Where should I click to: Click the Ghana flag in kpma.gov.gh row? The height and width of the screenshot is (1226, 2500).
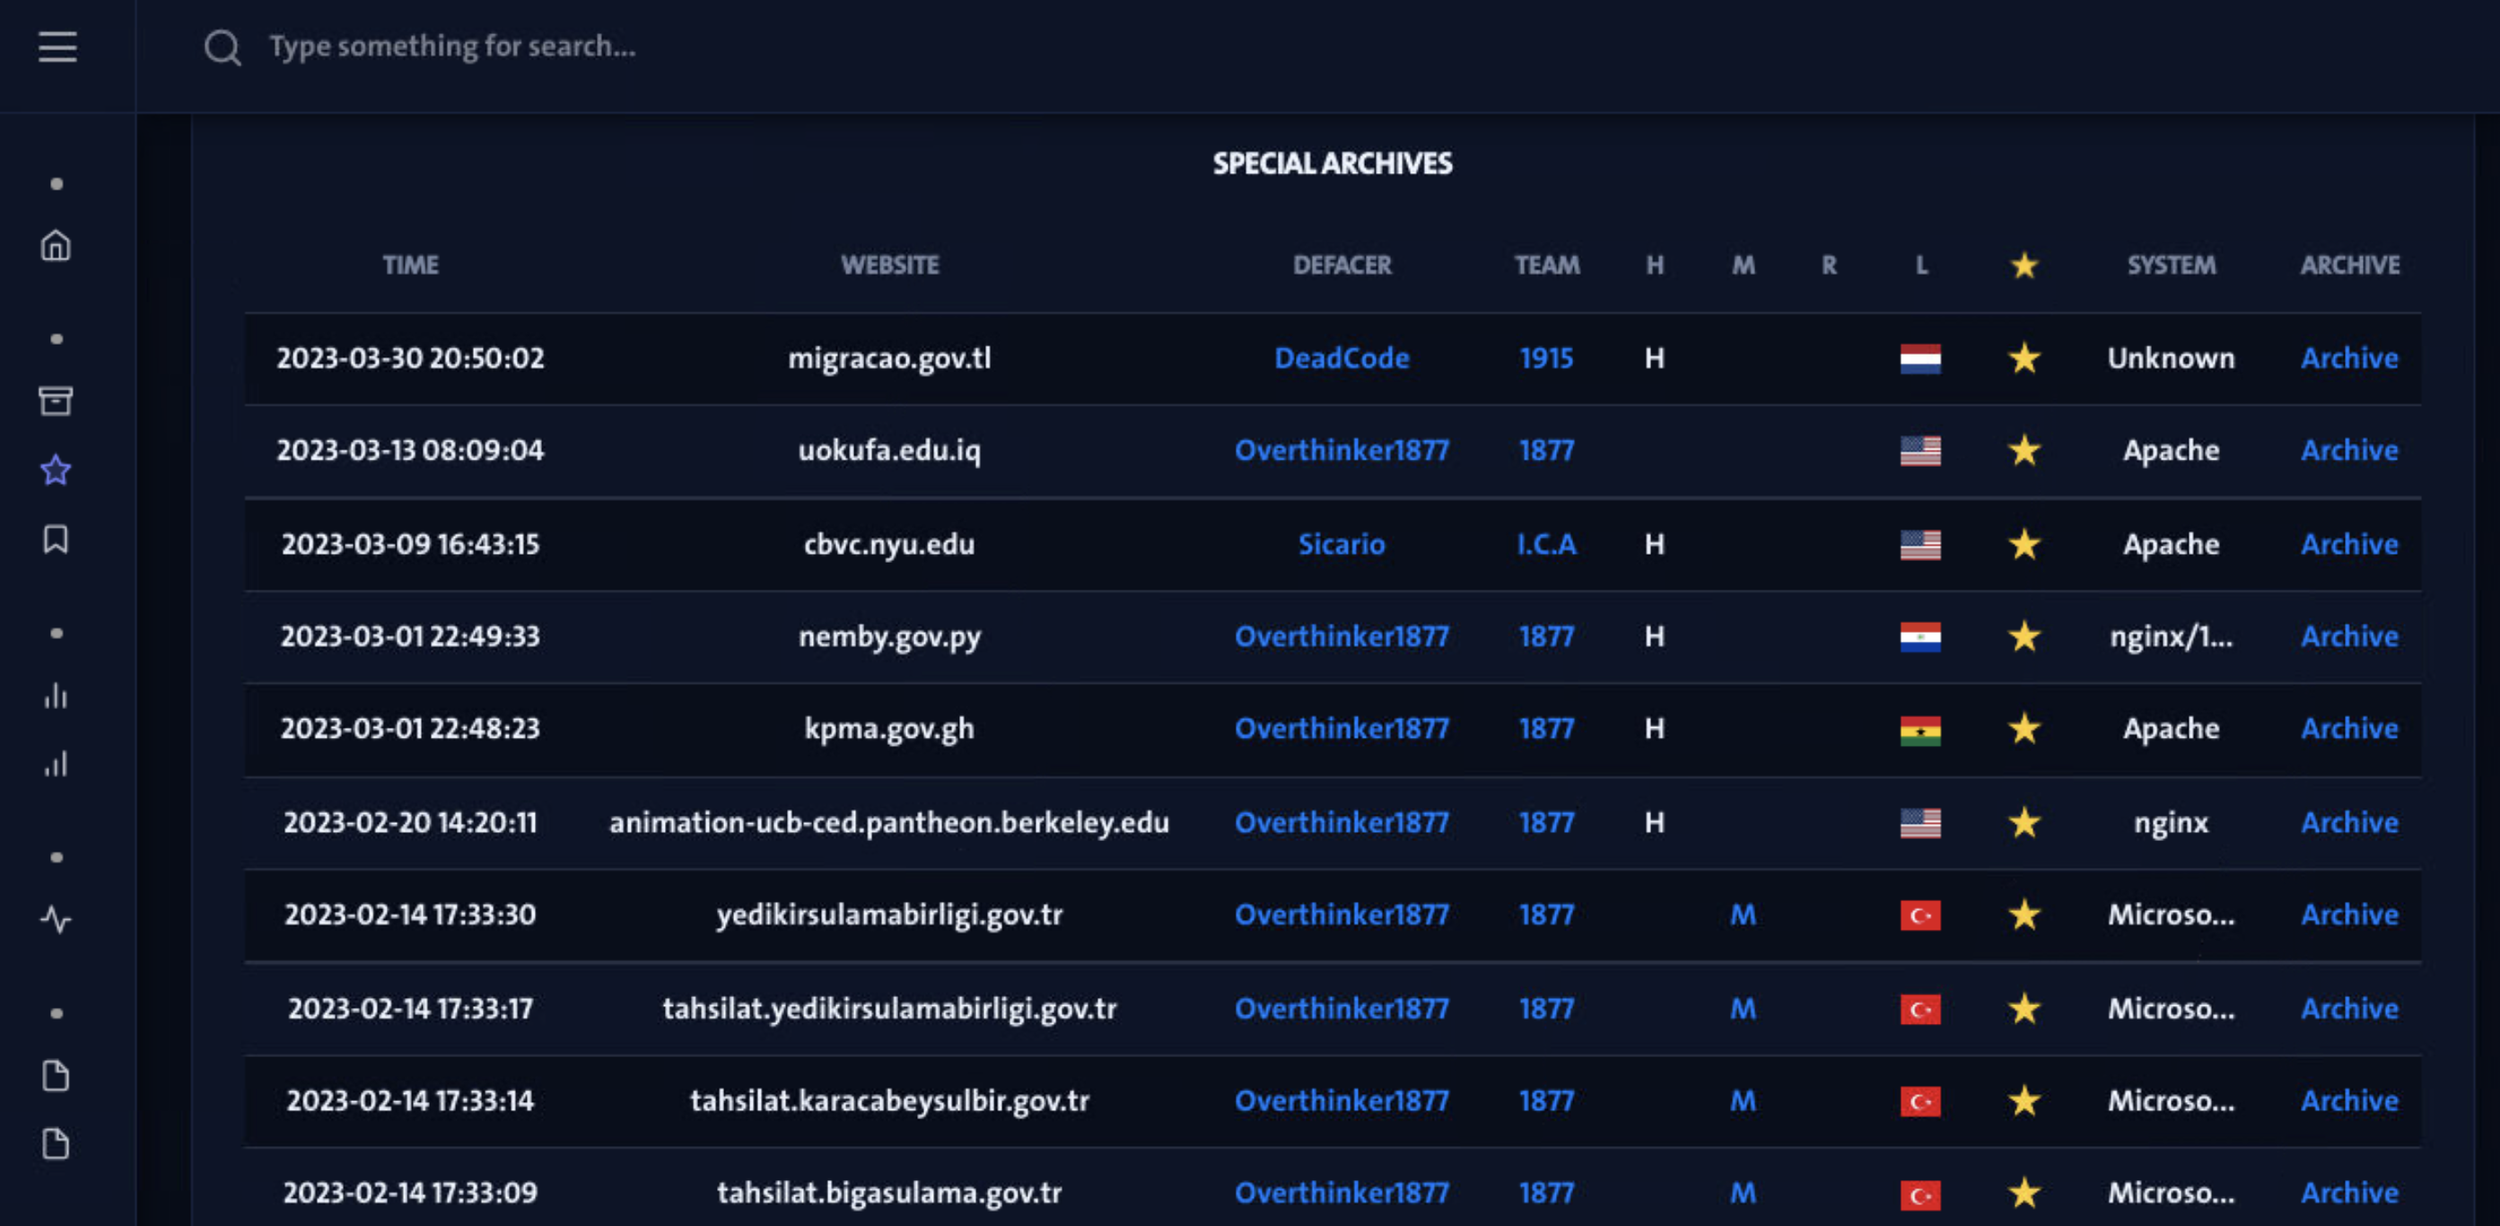1920,730
